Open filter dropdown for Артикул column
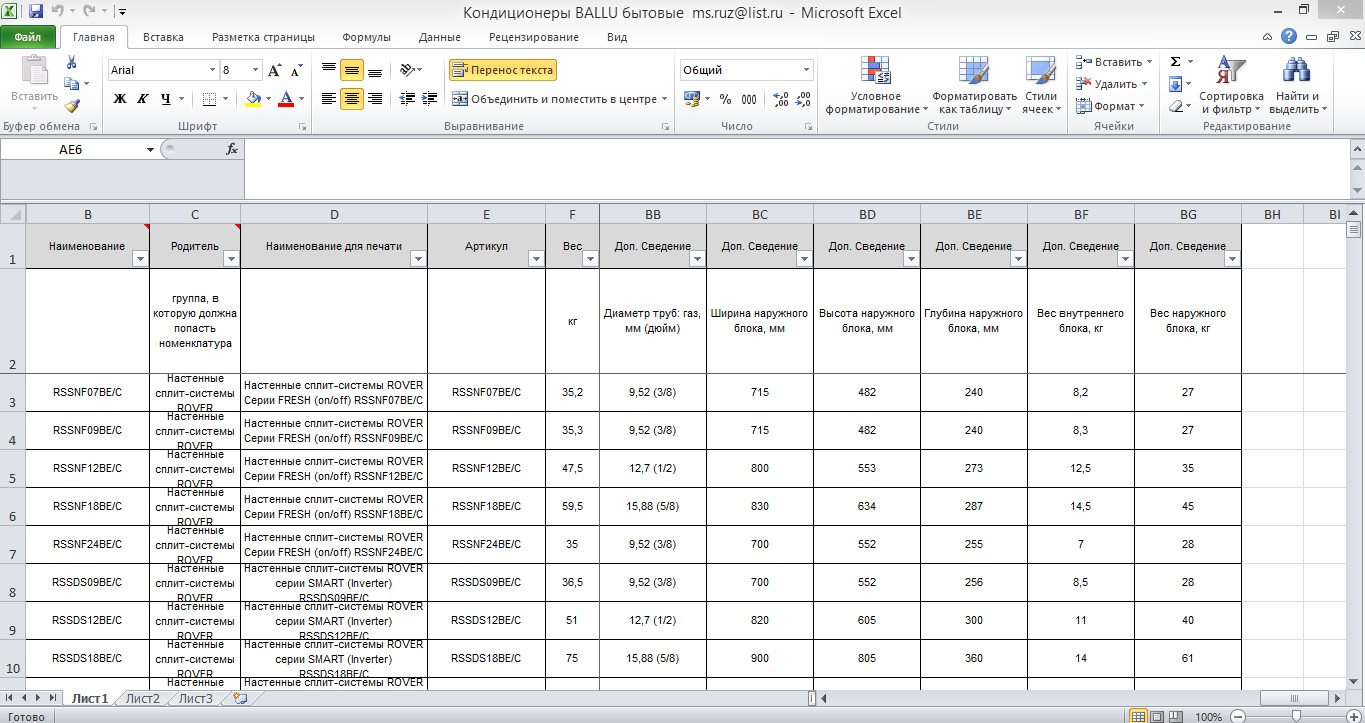This screenshot has height=723, width=1365. point(536,259)
